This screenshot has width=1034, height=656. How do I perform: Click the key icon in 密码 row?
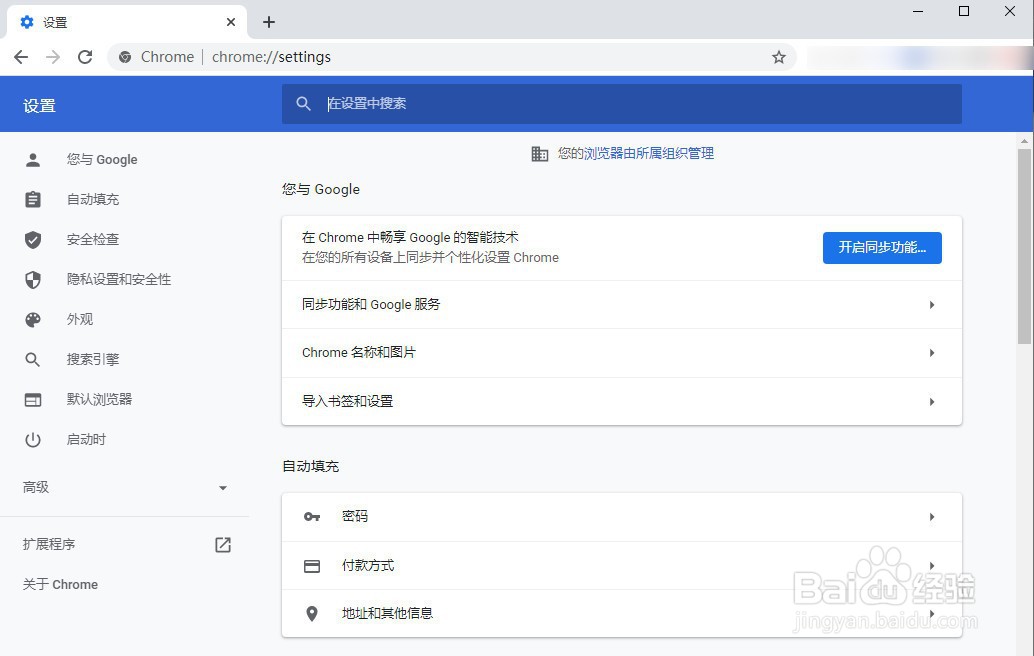[x=312, y=516]
